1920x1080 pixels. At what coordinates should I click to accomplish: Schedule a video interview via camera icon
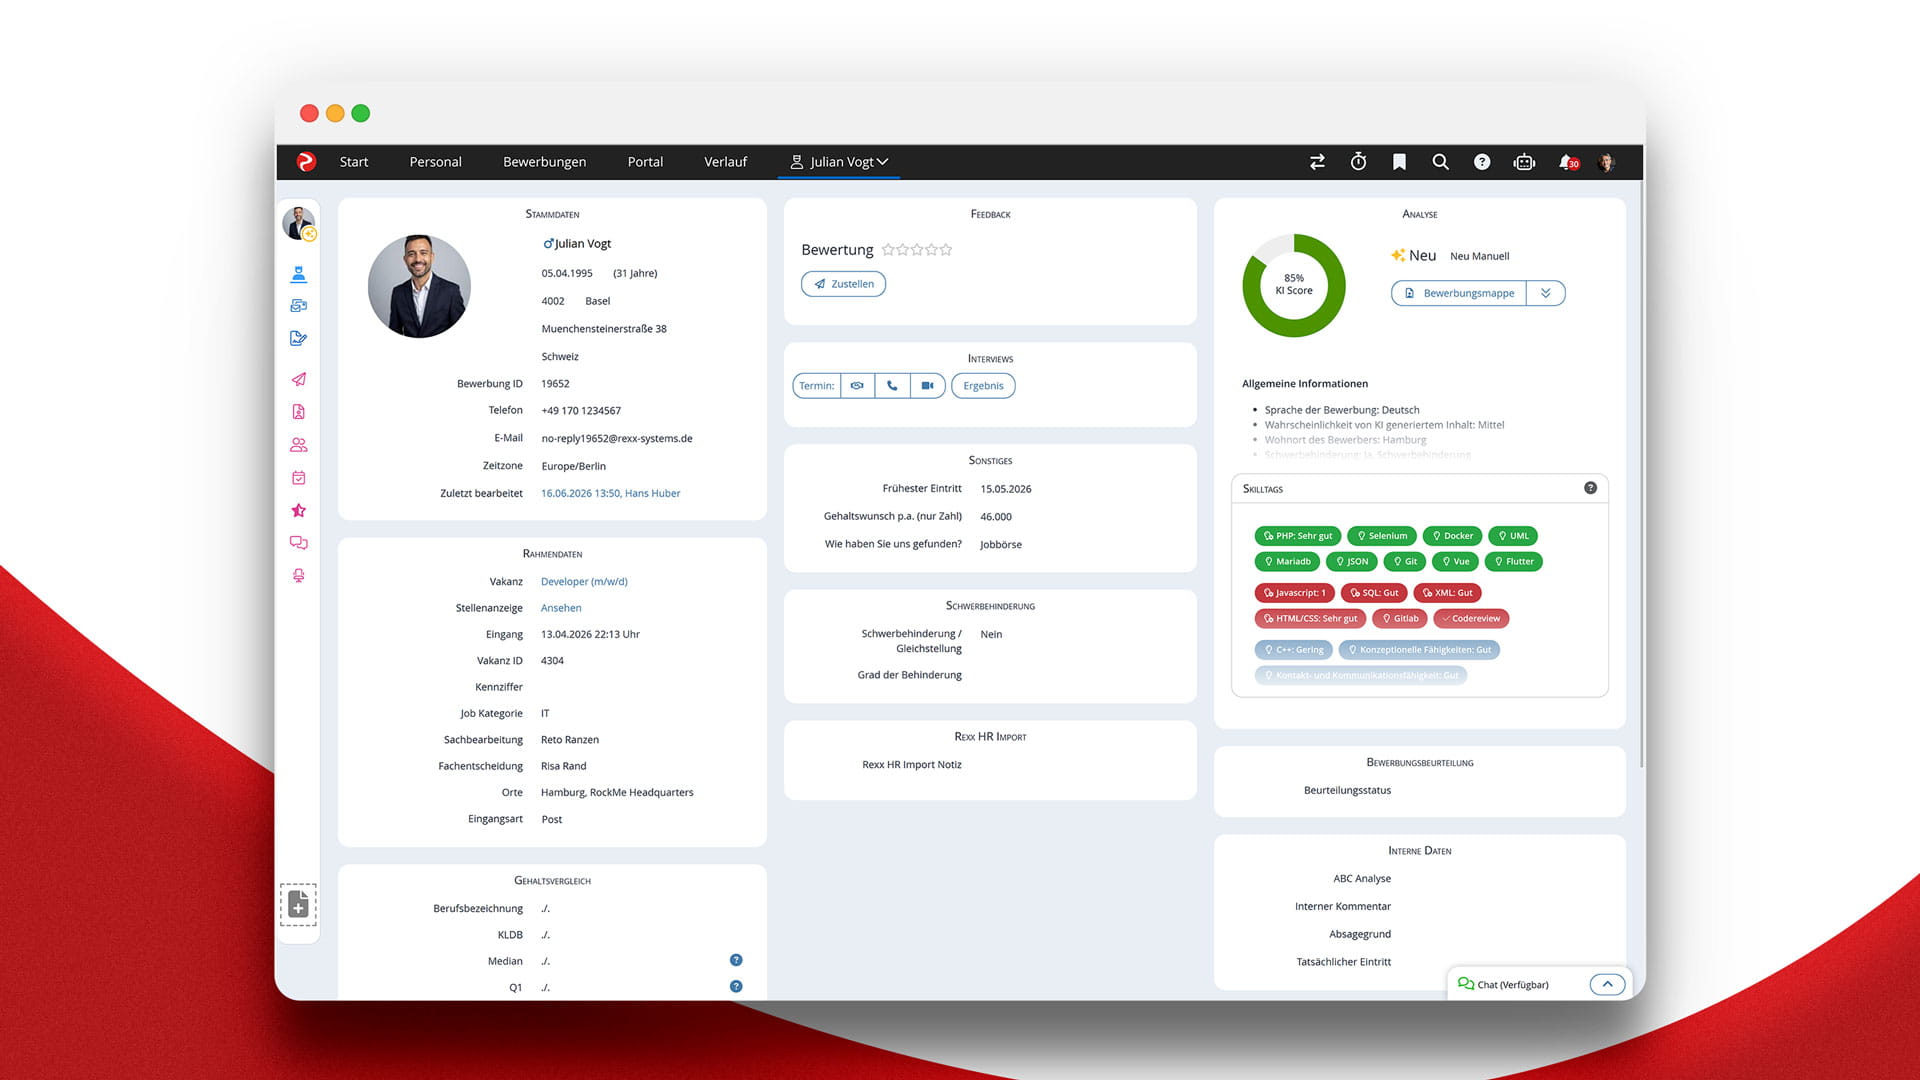coord(927,386)
